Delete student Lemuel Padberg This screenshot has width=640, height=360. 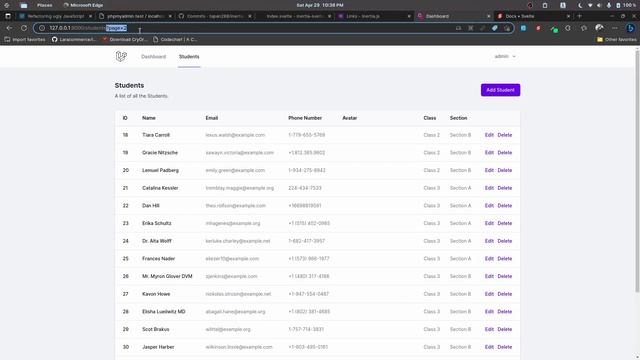click(504, 170)
